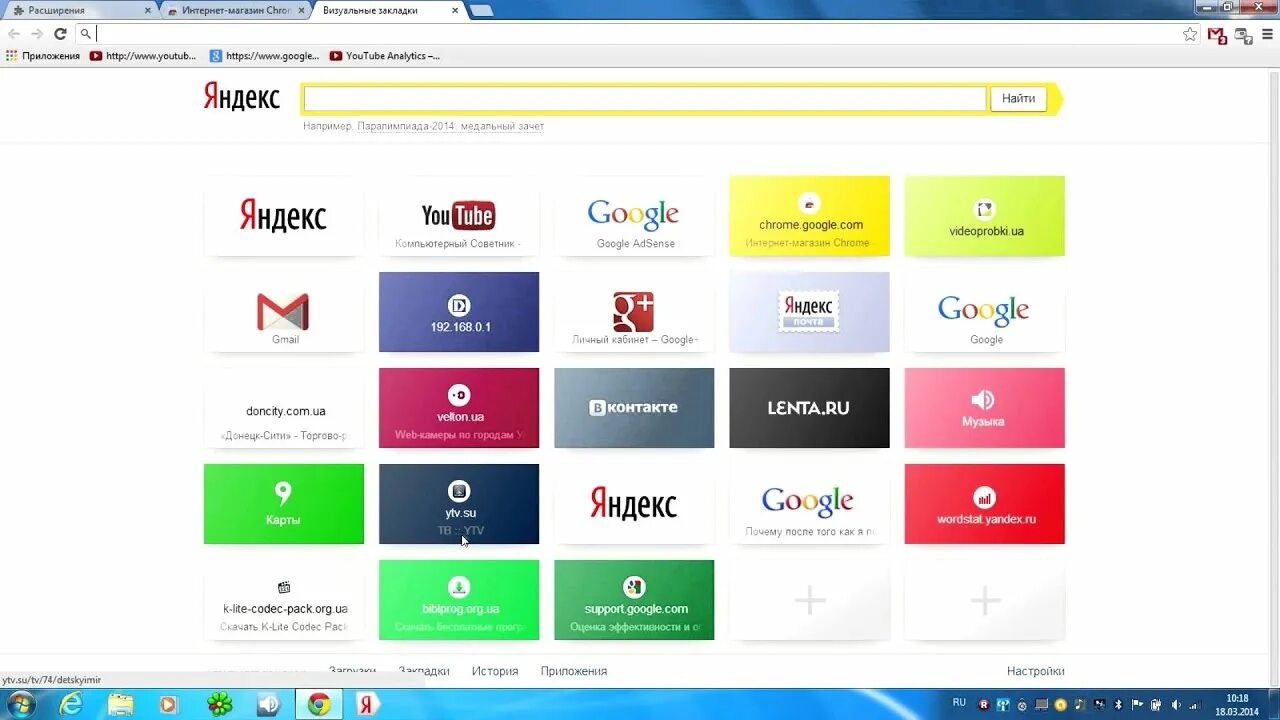Launch Internet Explorer from the taskbar
This screenshot has width=1280, height=720.
coord(71,704)
